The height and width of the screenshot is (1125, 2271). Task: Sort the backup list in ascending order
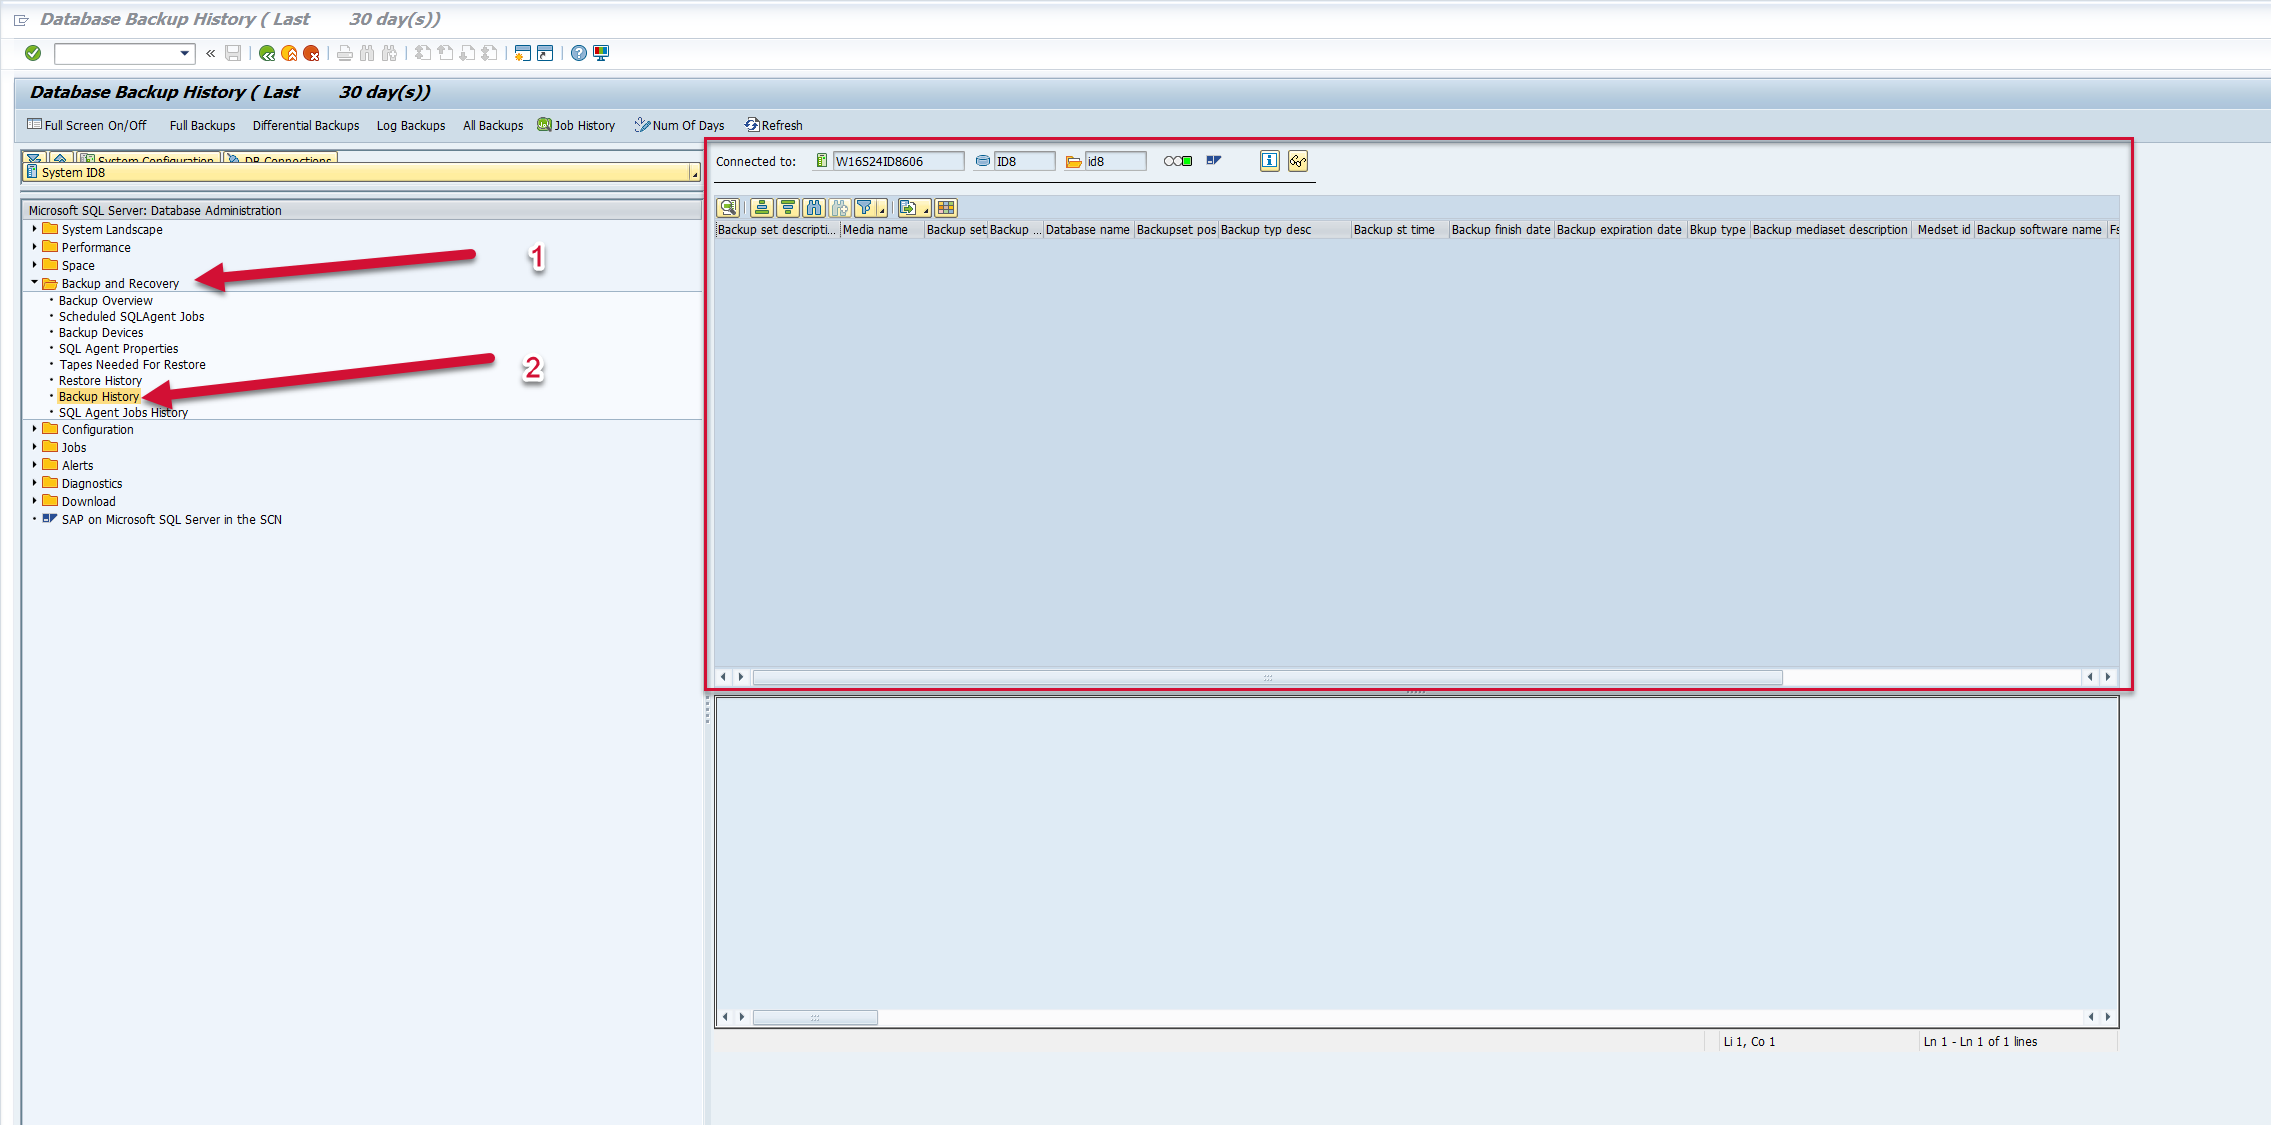[x=761, y=208]
